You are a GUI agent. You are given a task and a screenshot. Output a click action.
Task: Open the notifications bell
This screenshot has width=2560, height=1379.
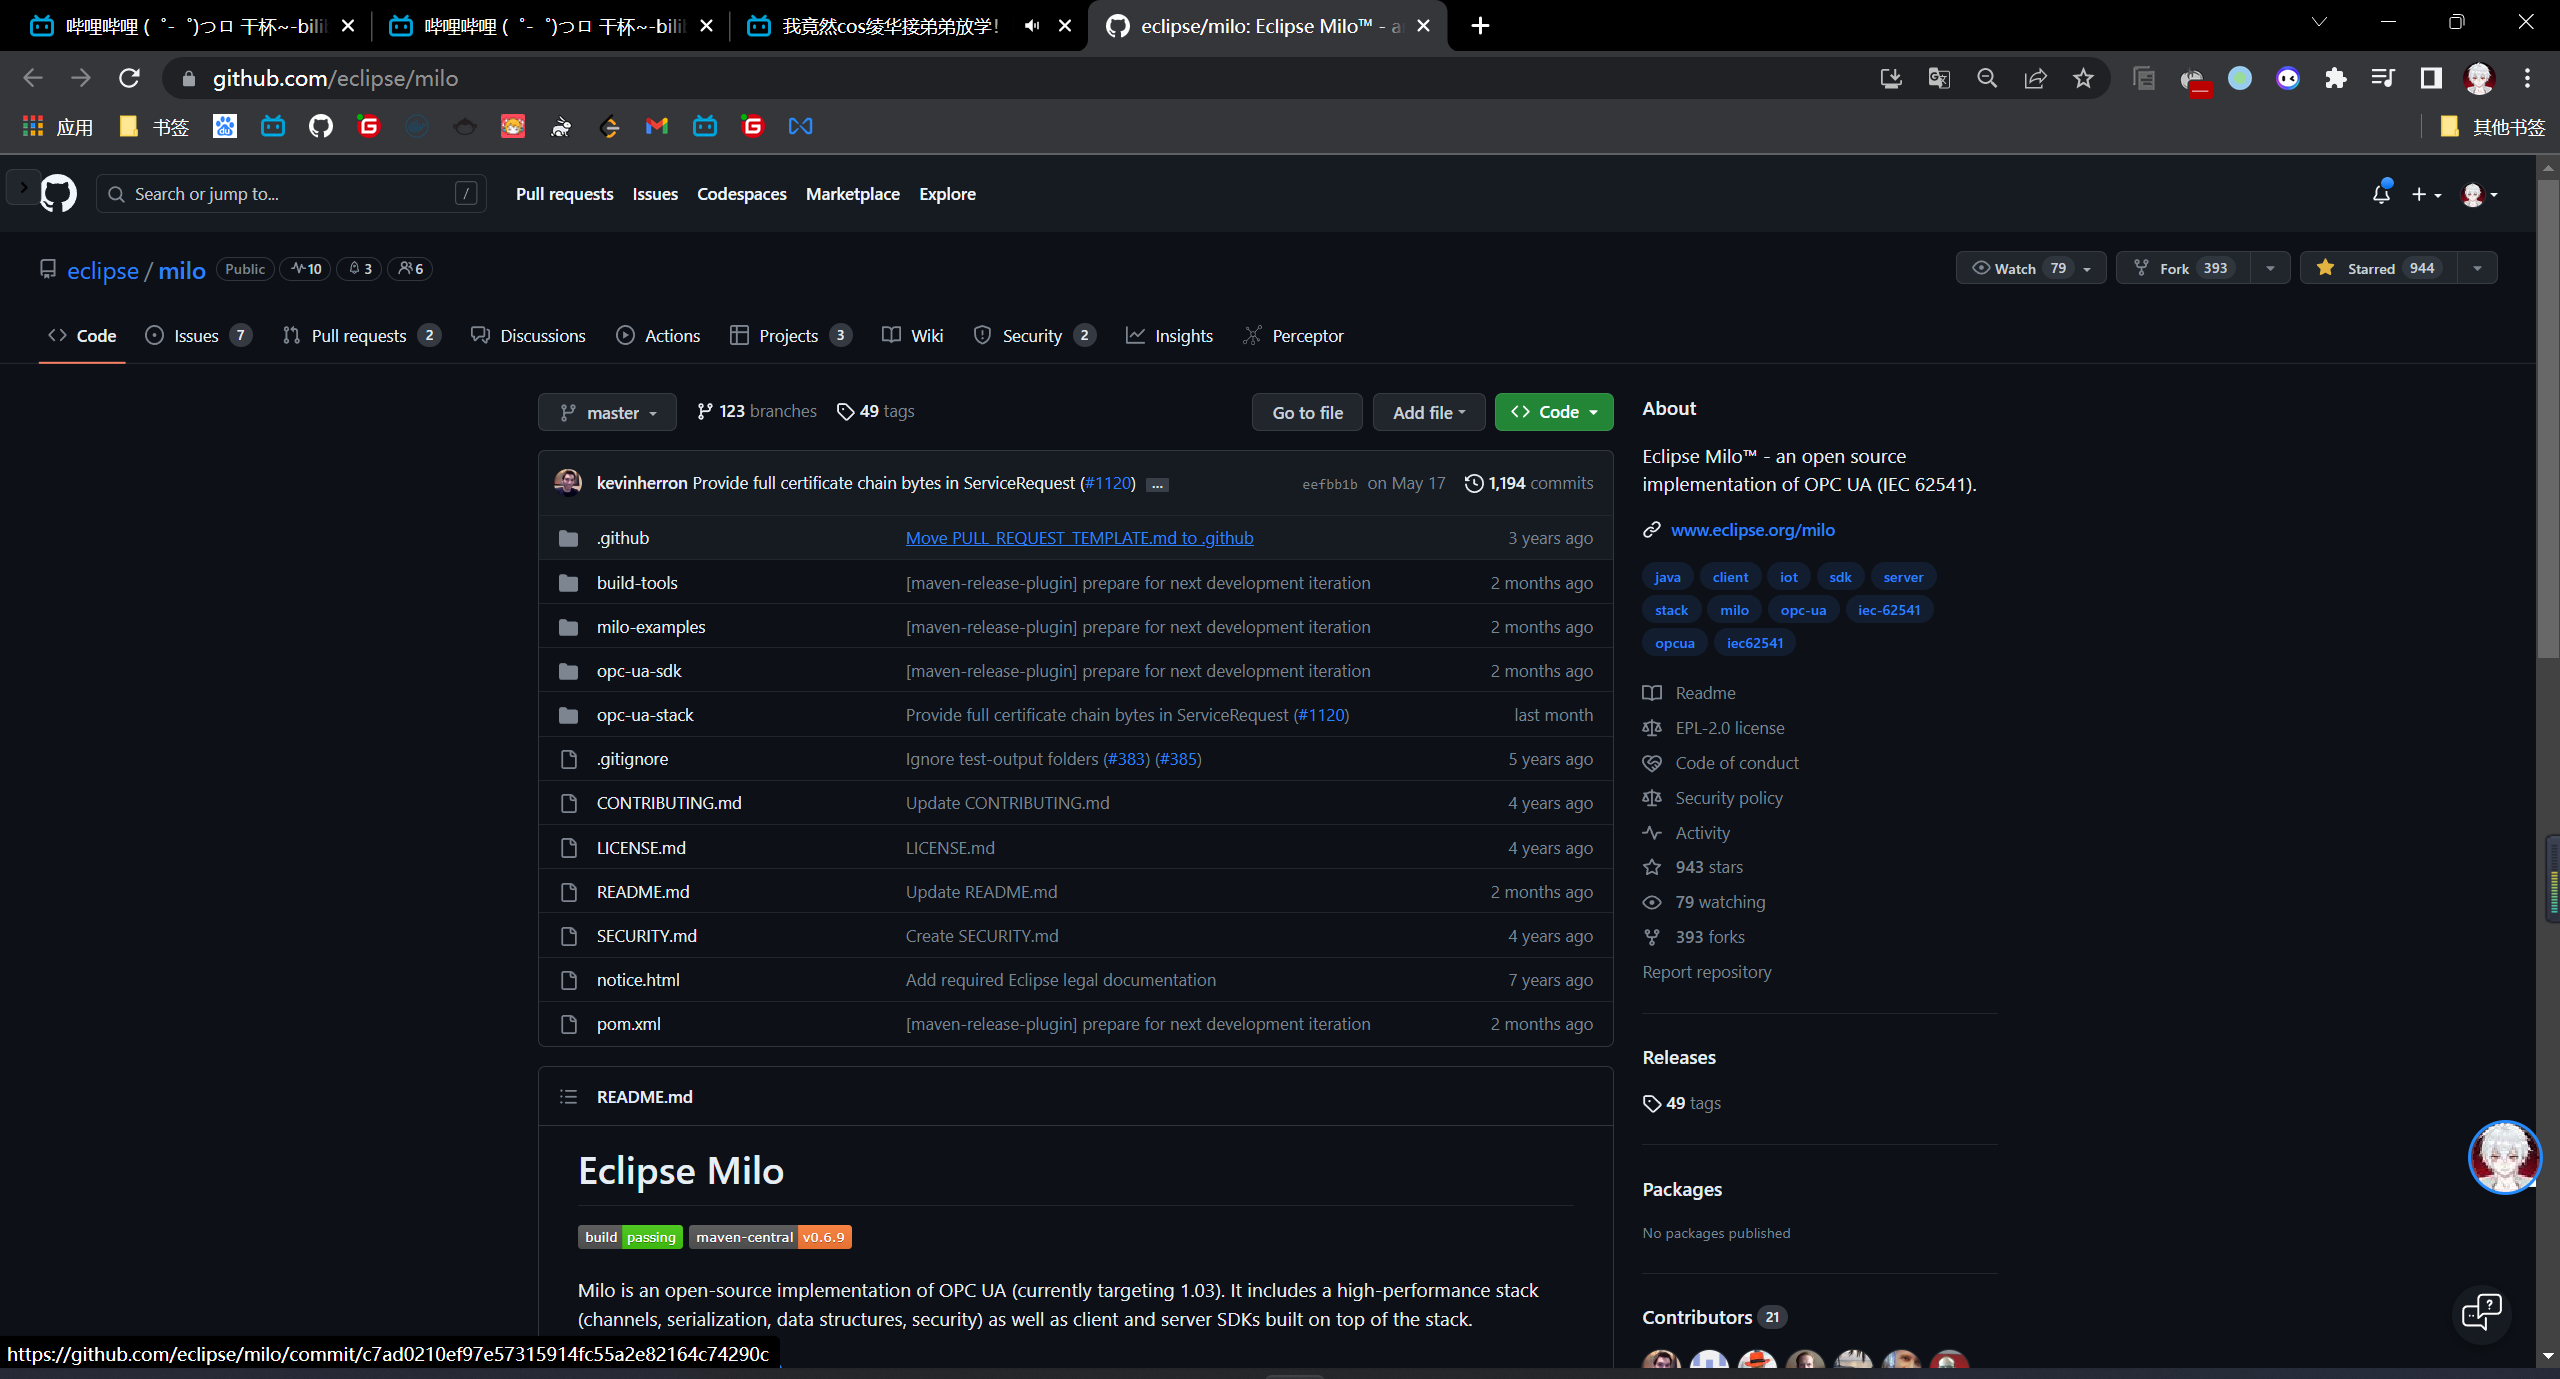2381,194
